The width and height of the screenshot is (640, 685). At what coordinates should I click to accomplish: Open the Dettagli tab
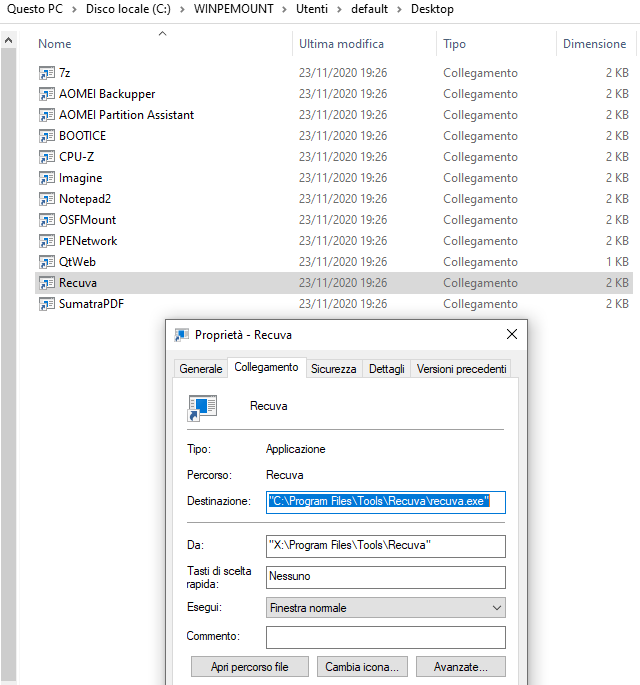coord(387,369)
